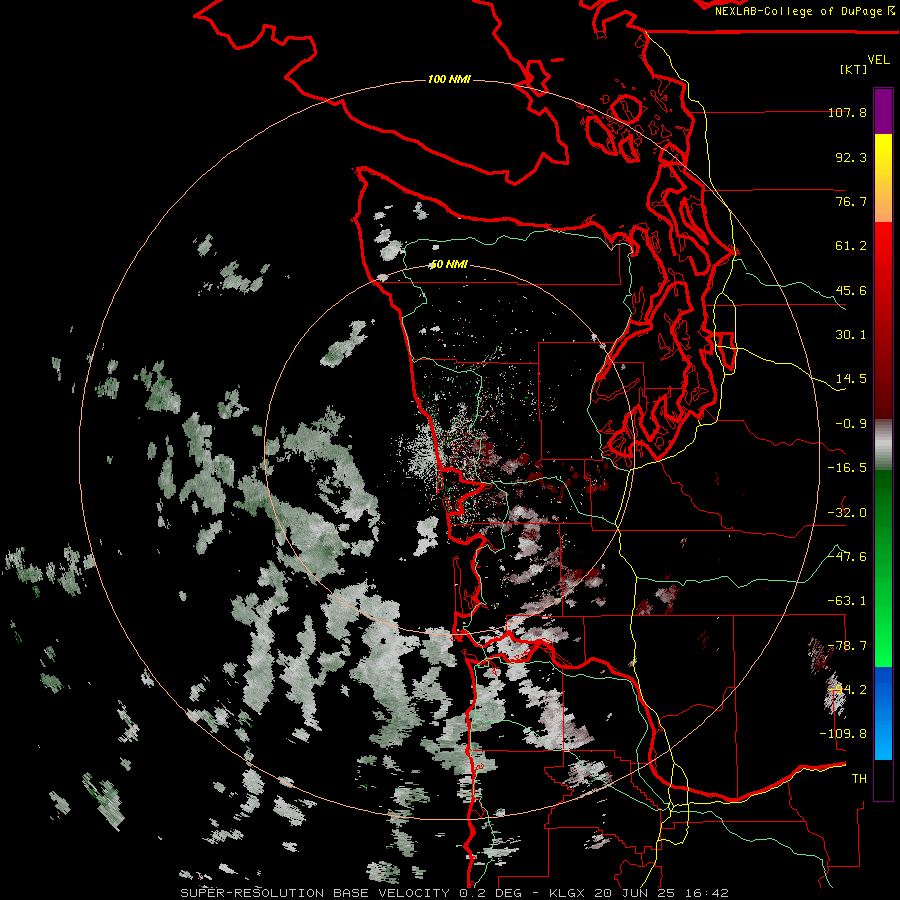900x900 pixels.
Task: Click the -63.1 velocity scale label
Action: click(x=847, y=601)
